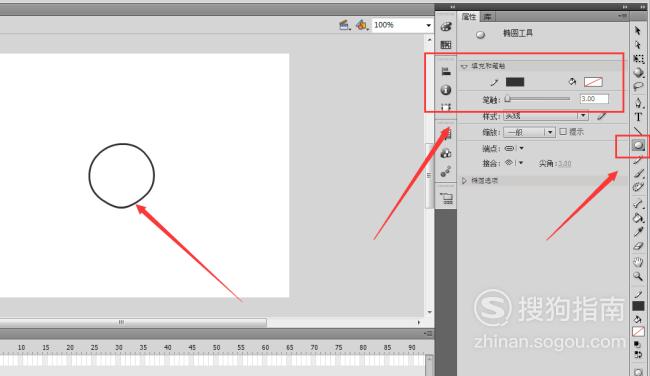Select the Eyedropper tool

click(638, 232)
